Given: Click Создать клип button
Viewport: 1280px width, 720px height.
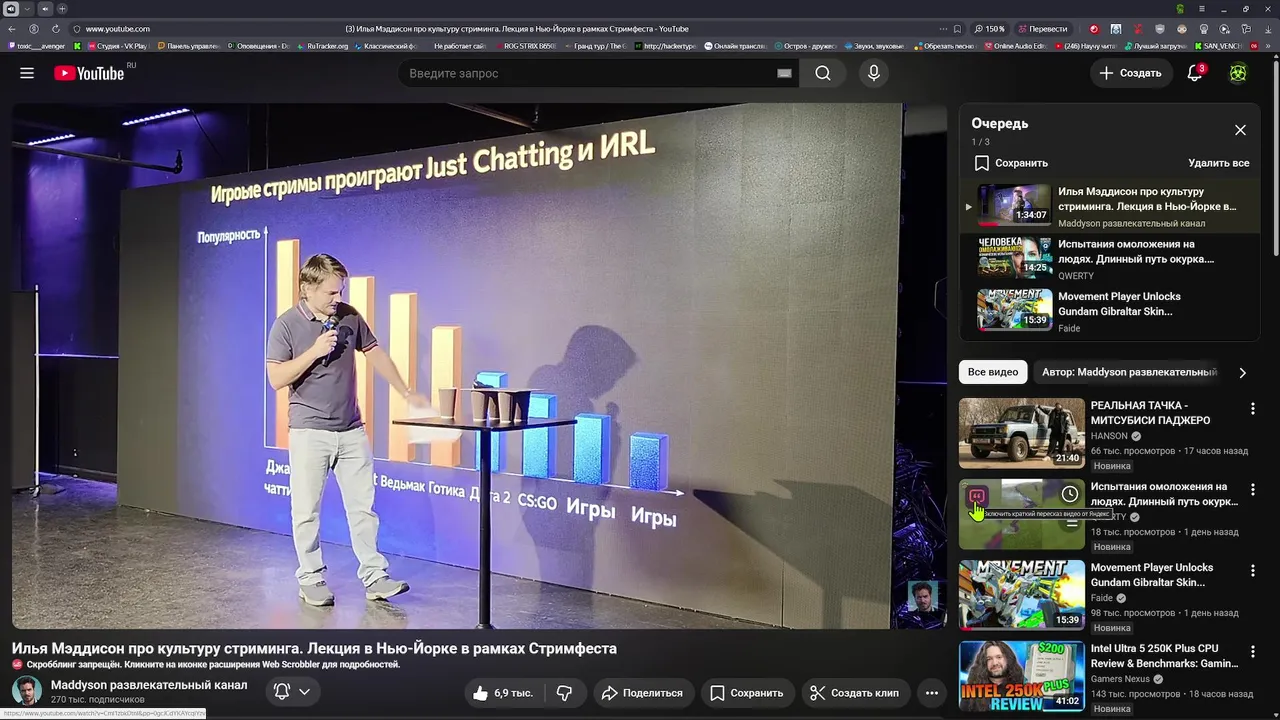Looking at the screenshot, I should pos(854,693).
